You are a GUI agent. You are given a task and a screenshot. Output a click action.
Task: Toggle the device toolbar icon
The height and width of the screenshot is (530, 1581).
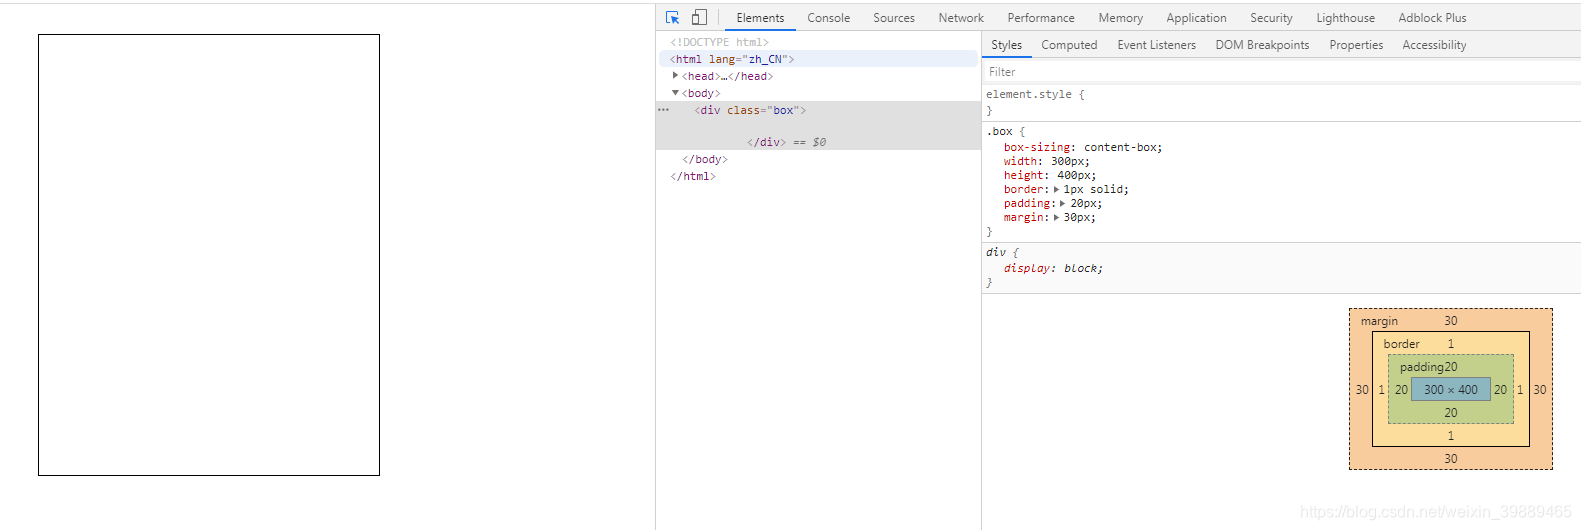pyautogui.click(x=699, y=18)
